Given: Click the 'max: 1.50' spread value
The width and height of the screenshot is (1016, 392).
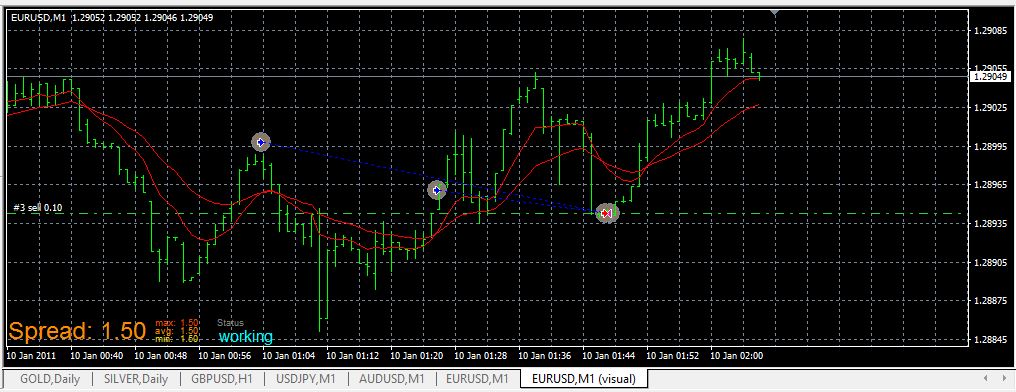Looking at the screenshot, I should tap(177, 322).
